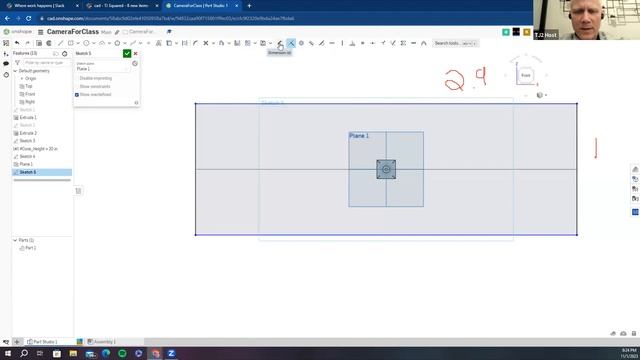Switch to the Part Studio 1 tab
Screen dimensions: 640x360
click(x=42, y=342)
